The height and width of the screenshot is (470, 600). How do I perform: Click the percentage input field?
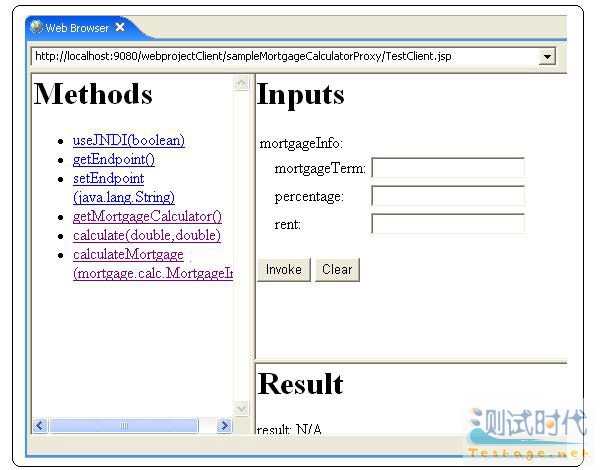(x=447, y=196)
